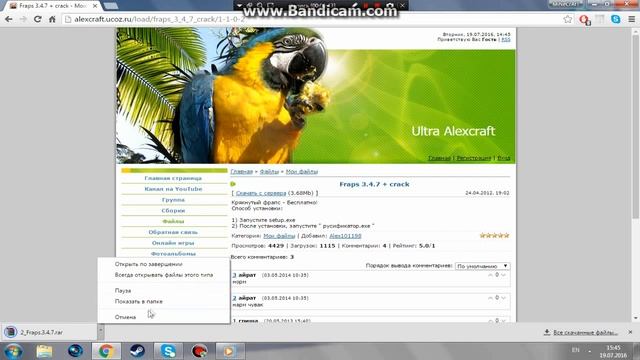Click the 'Fraps 3.4.7 + crack' title text

pos(374,184)
